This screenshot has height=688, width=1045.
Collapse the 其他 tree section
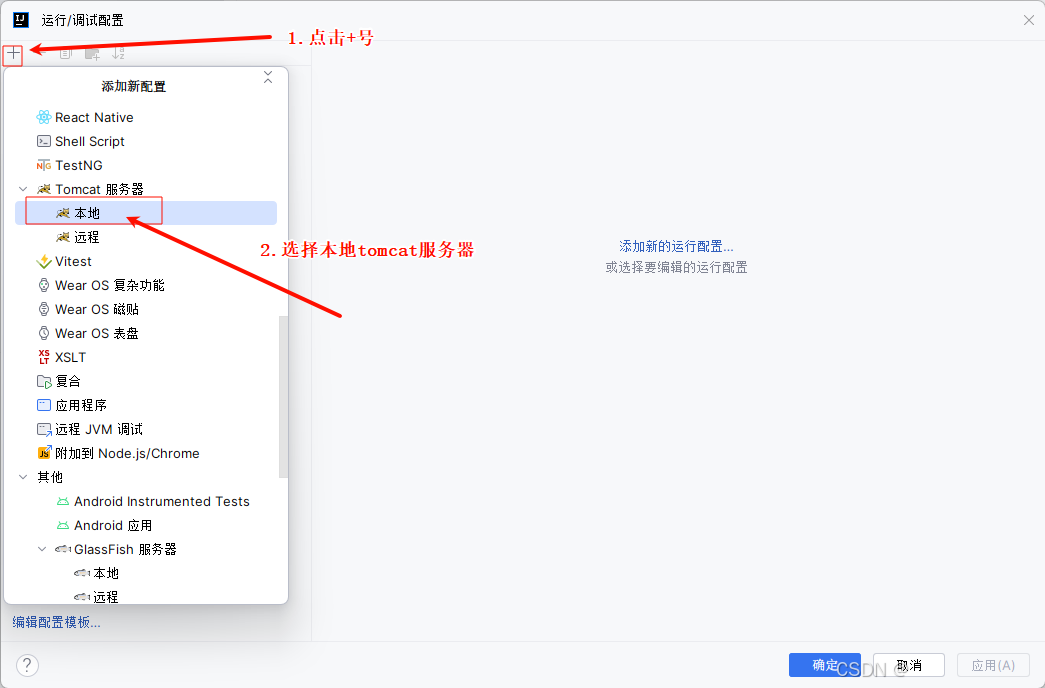click(x=23, y=477)
